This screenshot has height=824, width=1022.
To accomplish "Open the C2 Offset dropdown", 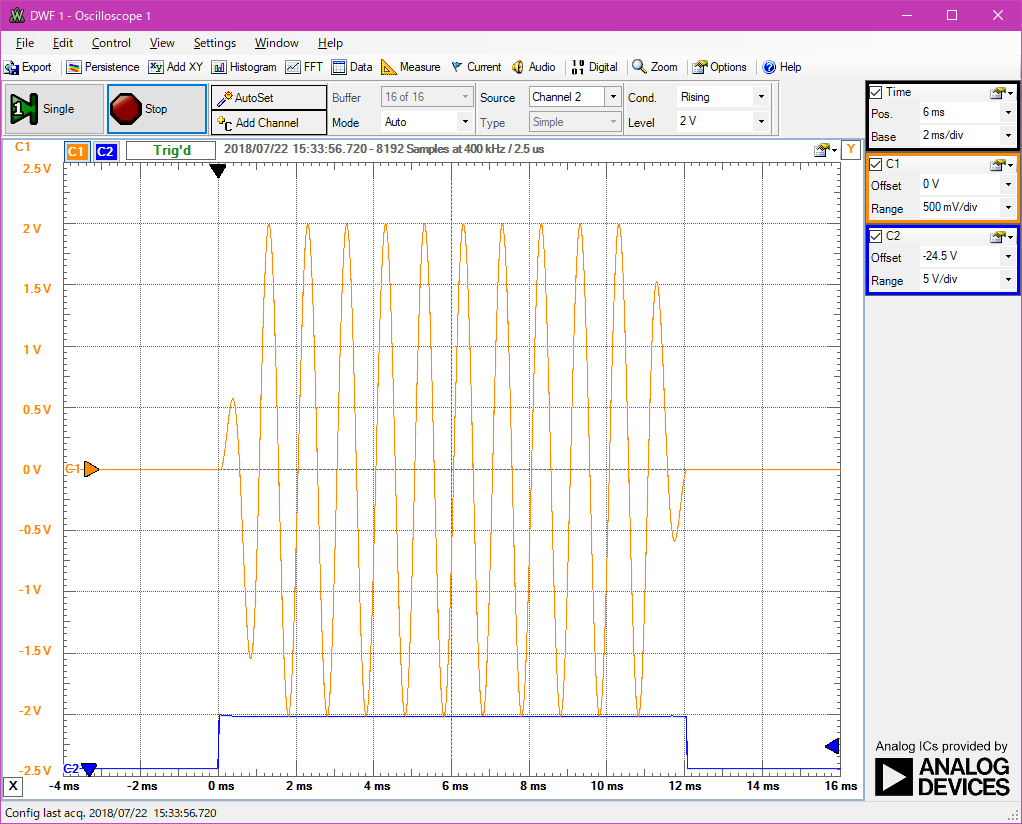I will 1008,256.
